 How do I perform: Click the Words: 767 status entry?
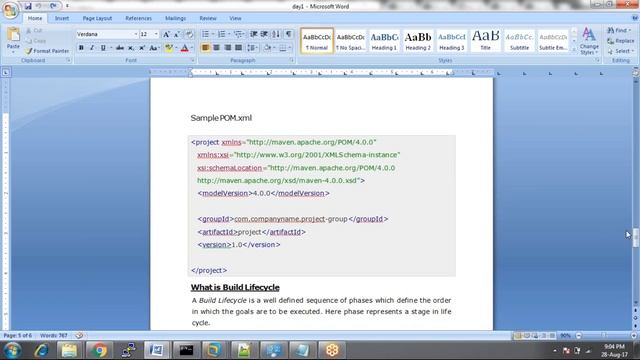click(53, 336)
